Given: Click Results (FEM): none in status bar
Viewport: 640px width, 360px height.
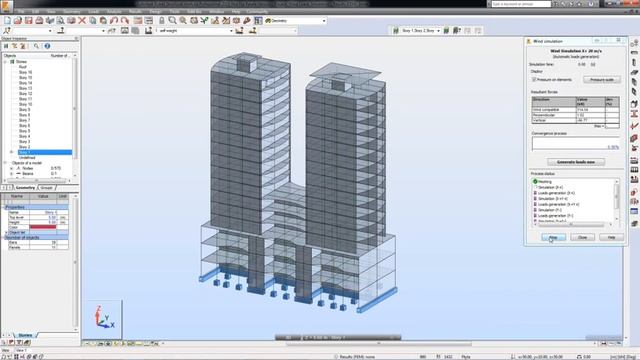Looking at the screenshot, I should (357, 357).
